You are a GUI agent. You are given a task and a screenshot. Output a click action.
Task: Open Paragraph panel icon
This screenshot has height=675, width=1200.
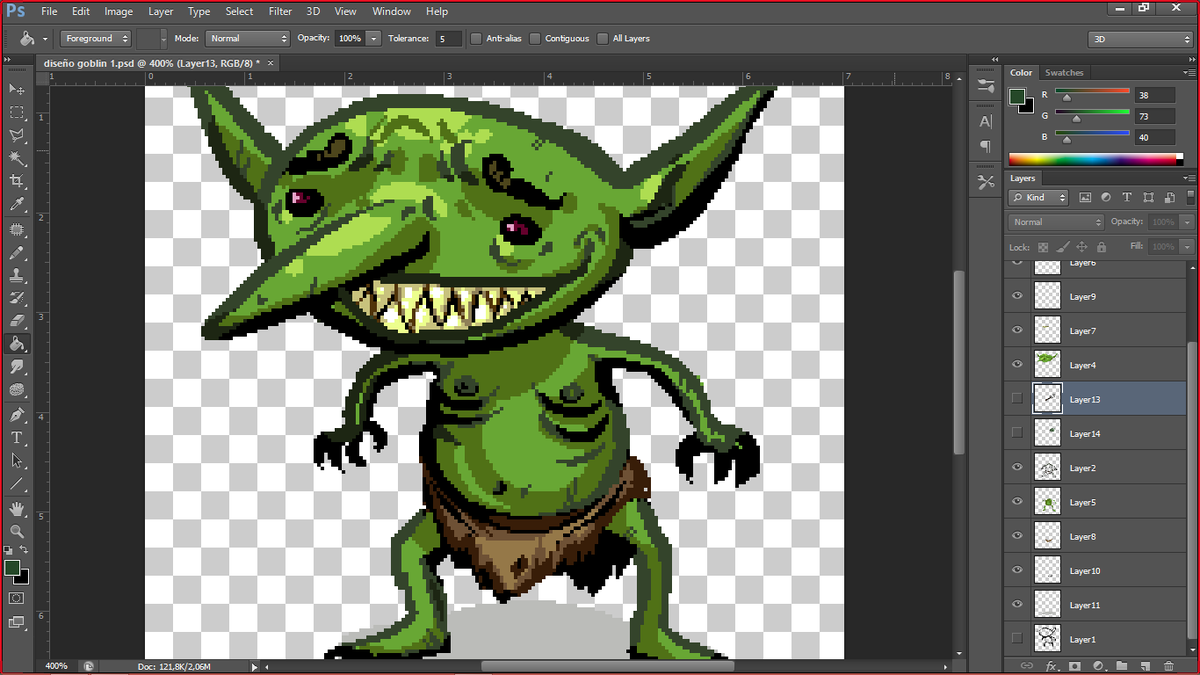[x=986, y=147]
